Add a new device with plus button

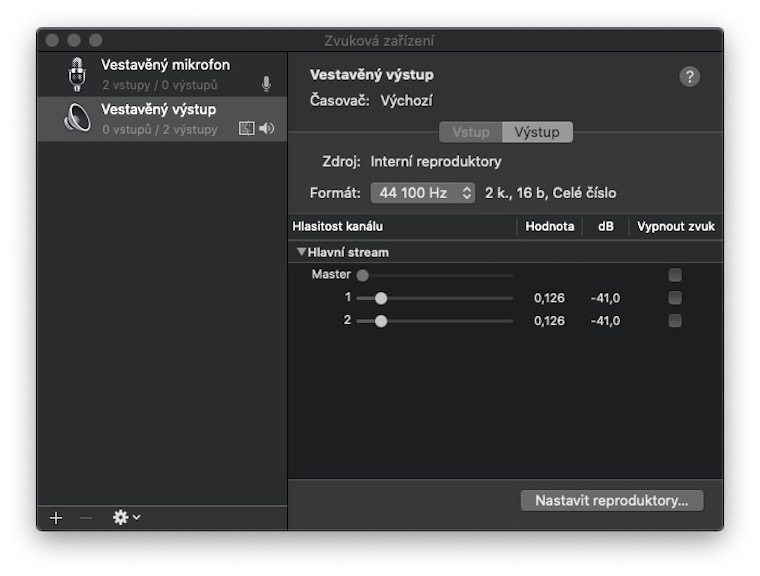(x=56, y=517)
